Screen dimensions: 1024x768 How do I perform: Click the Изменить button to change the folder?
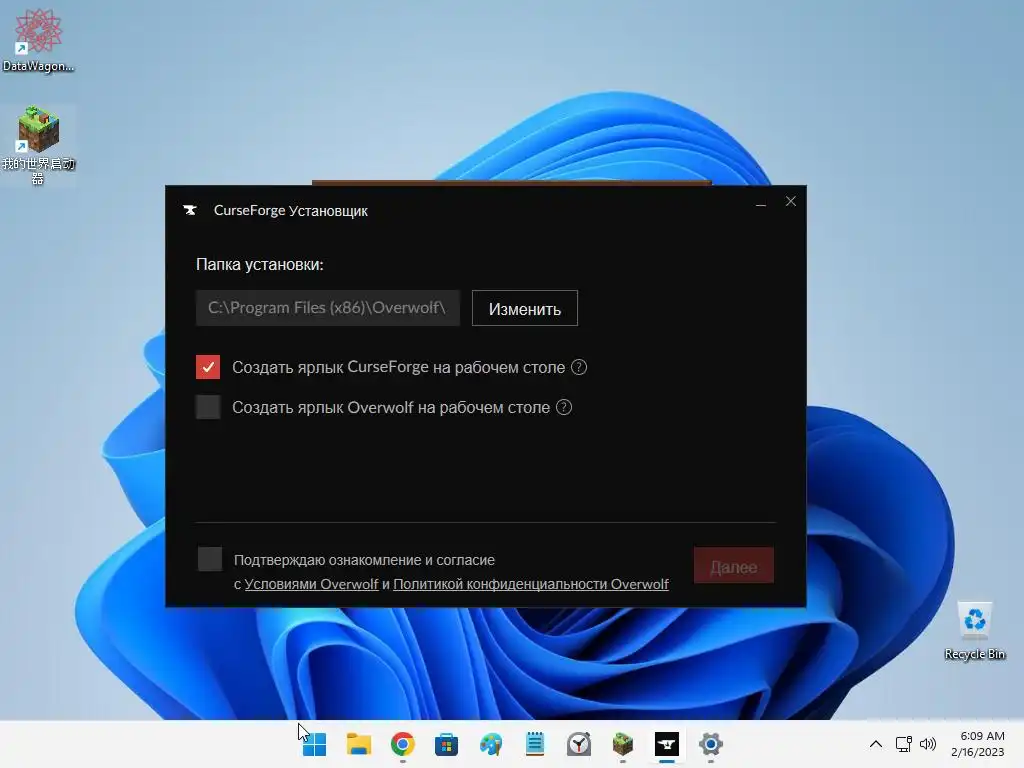point(524,308)
